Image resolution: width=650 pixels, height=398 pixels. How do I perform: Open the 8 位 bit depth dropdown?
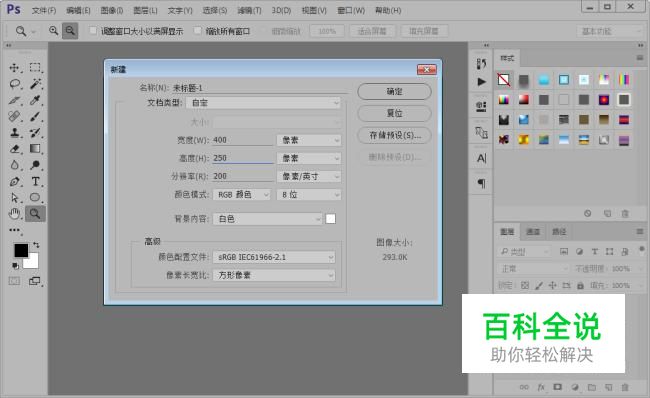click(309, 195)
